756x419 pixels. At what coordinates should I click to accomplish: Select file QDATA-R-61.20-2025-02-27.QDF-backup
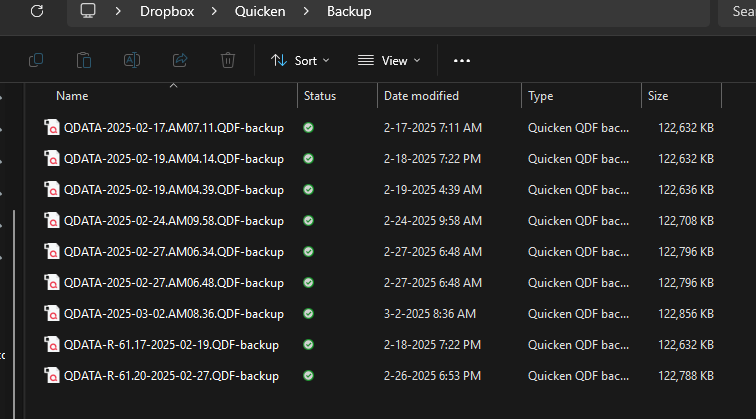(x=171, y=376)
